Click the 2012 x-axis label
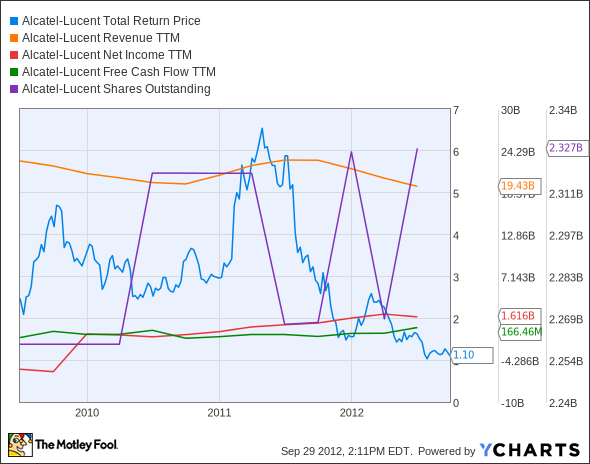The height and width of the screenshot is (464, 590). [x=351, y=413]
